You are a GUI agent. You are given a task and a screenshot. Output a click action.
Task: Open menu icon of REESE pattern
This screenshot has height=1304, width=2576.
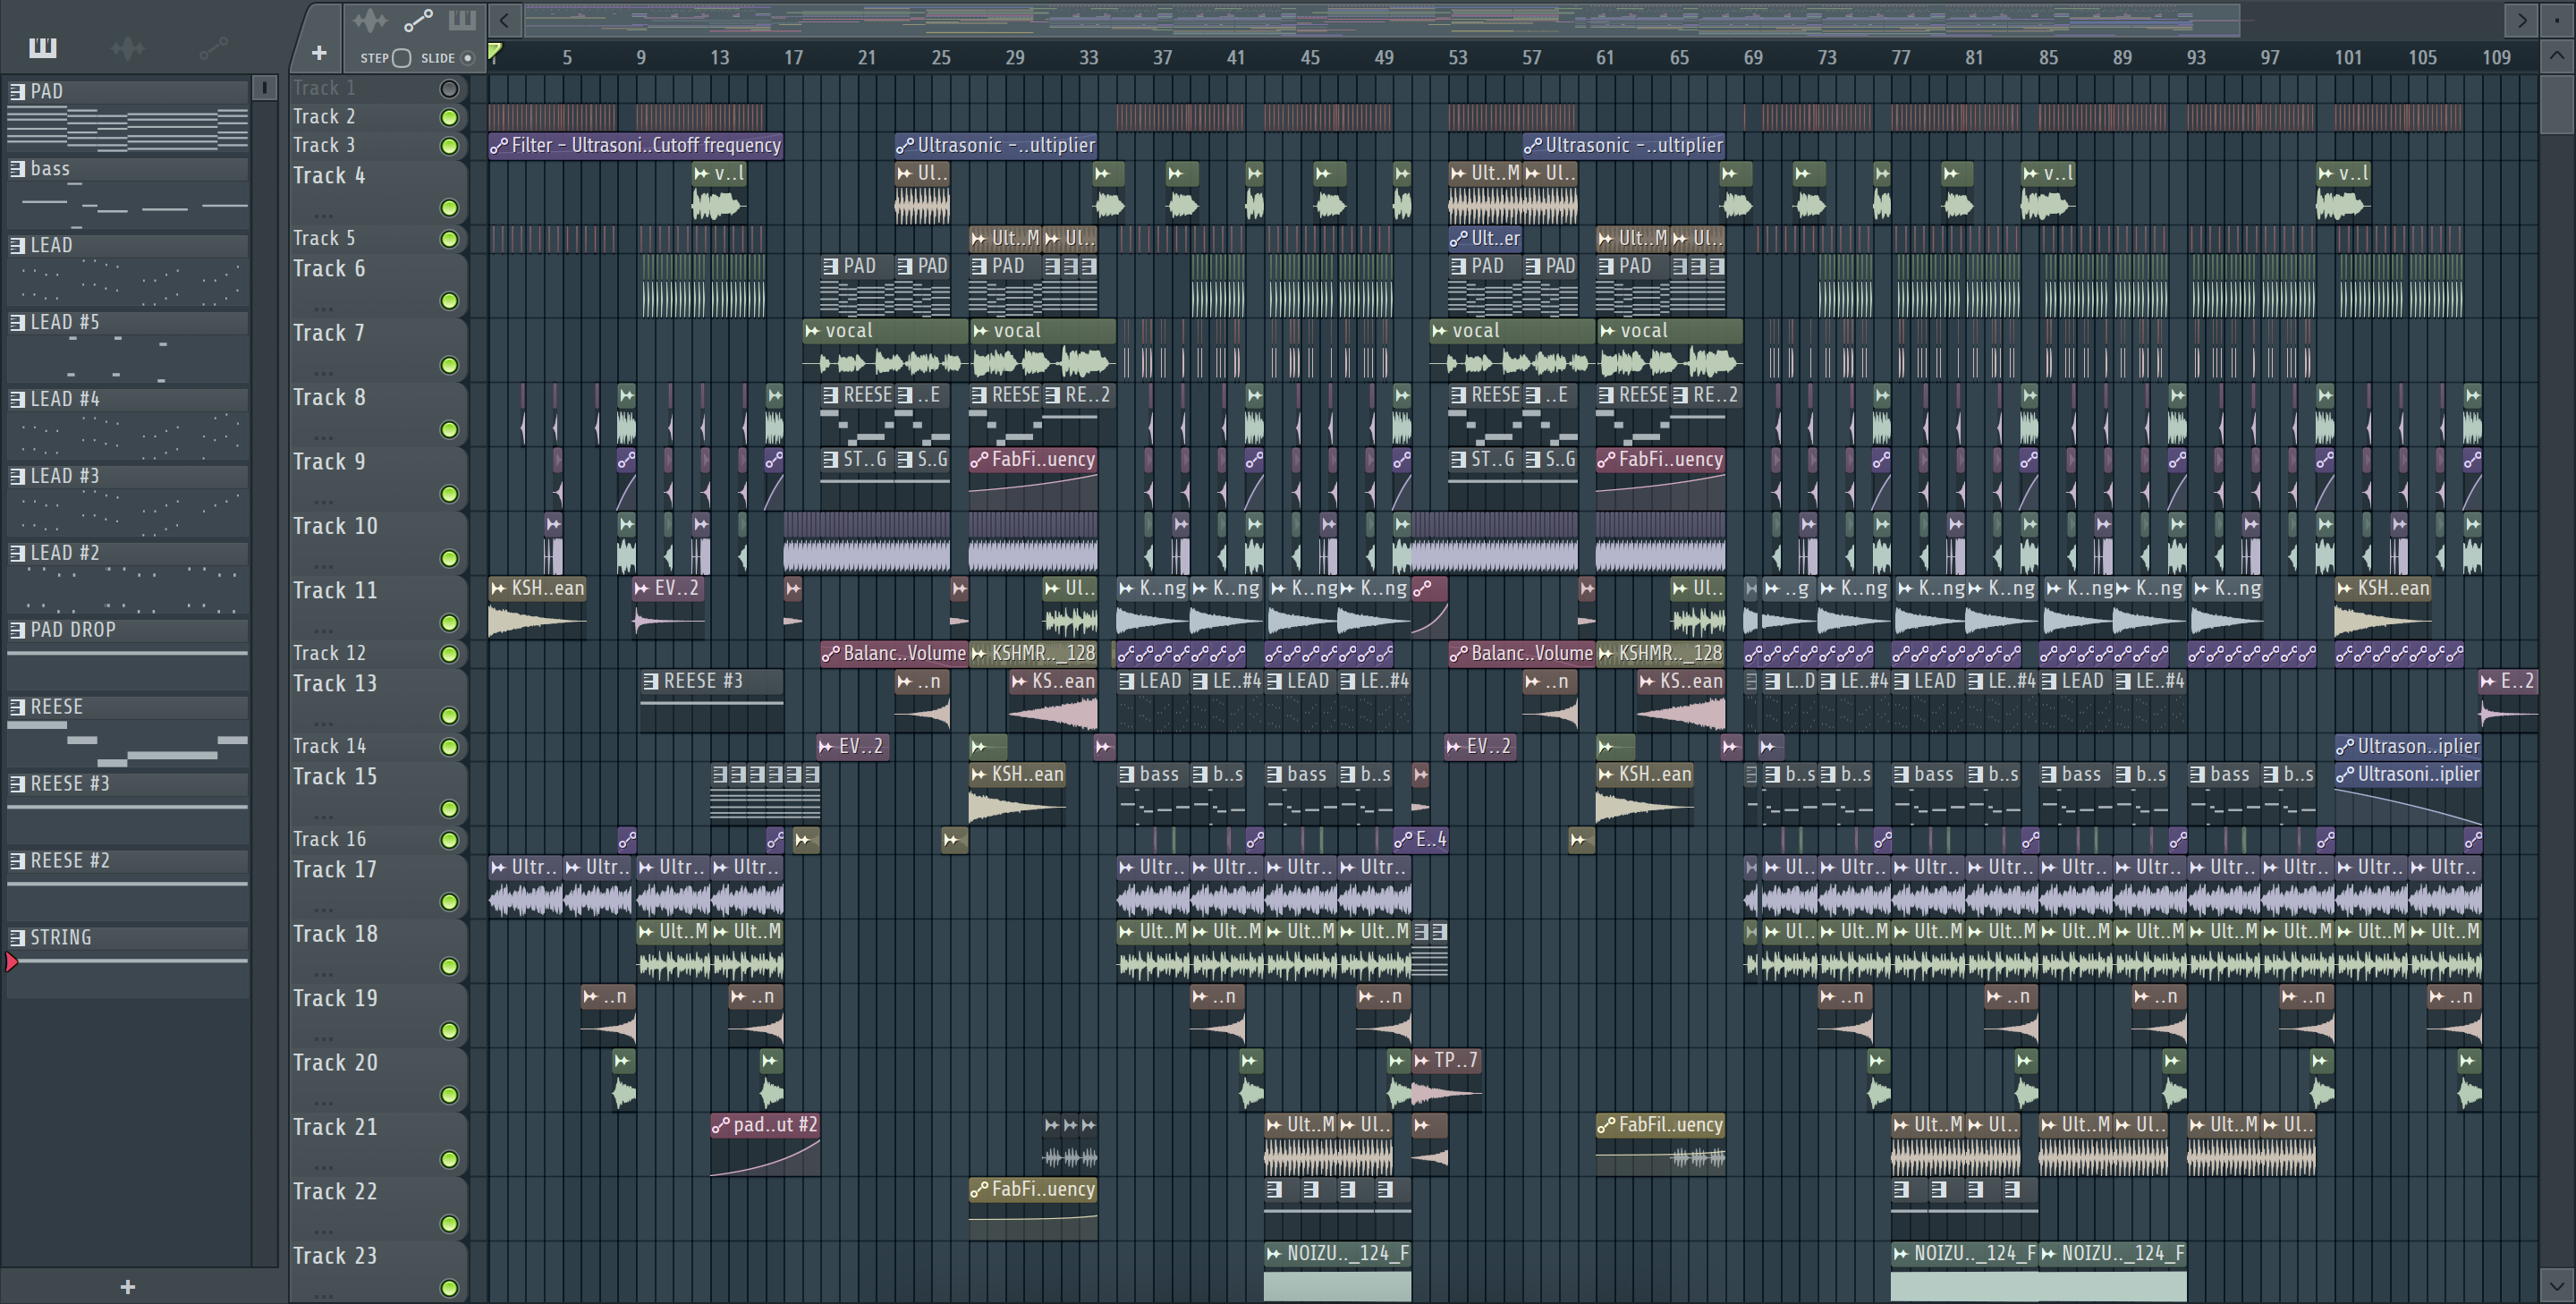[17, 707]
